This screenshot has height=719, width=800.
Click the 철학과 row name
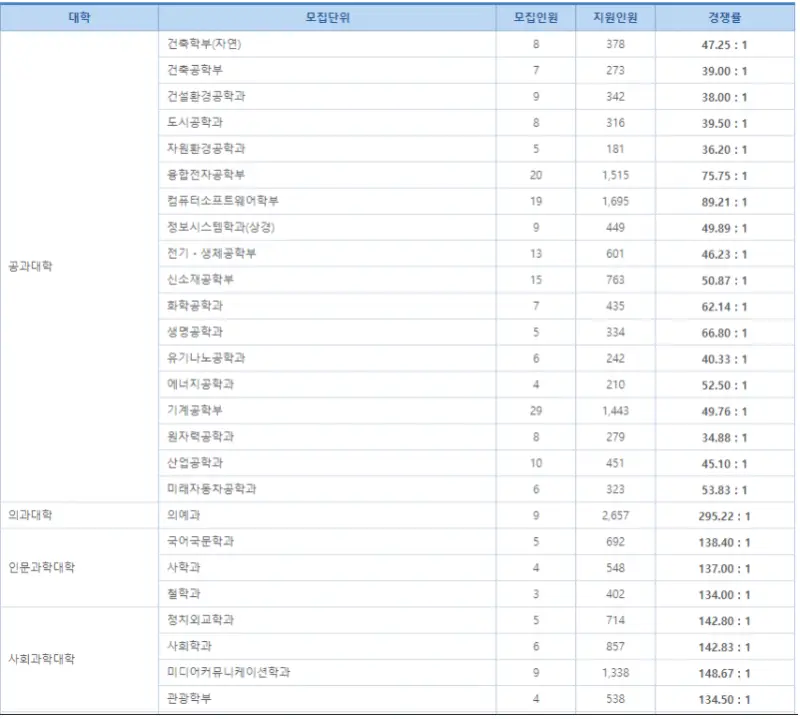click(x=184, y=594)
